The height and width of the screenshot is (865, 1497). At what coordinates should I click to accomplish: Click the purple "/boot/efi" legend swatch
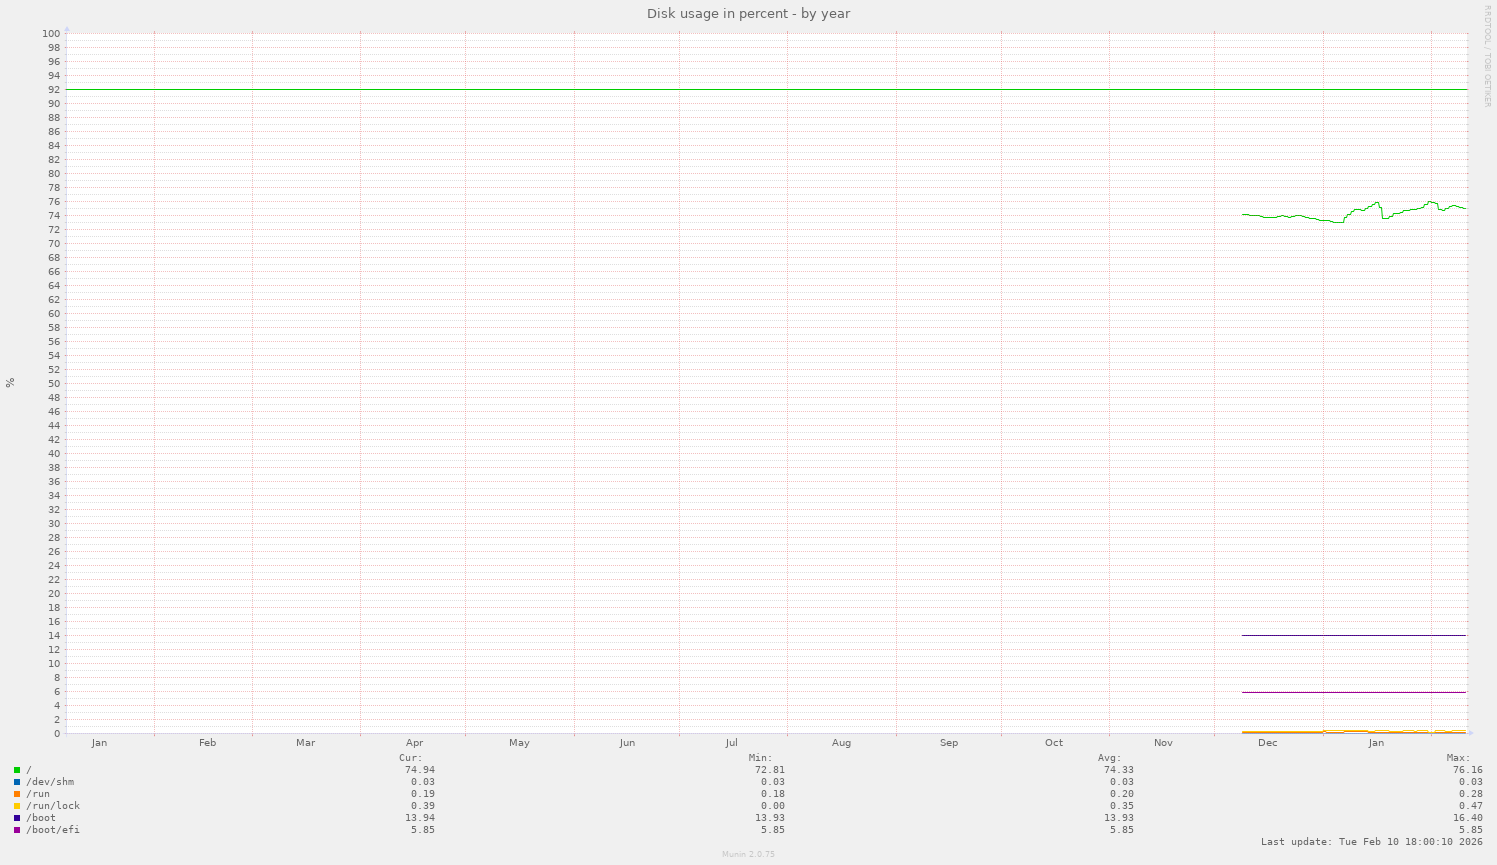pyautogui.click(x=16, y=829)
